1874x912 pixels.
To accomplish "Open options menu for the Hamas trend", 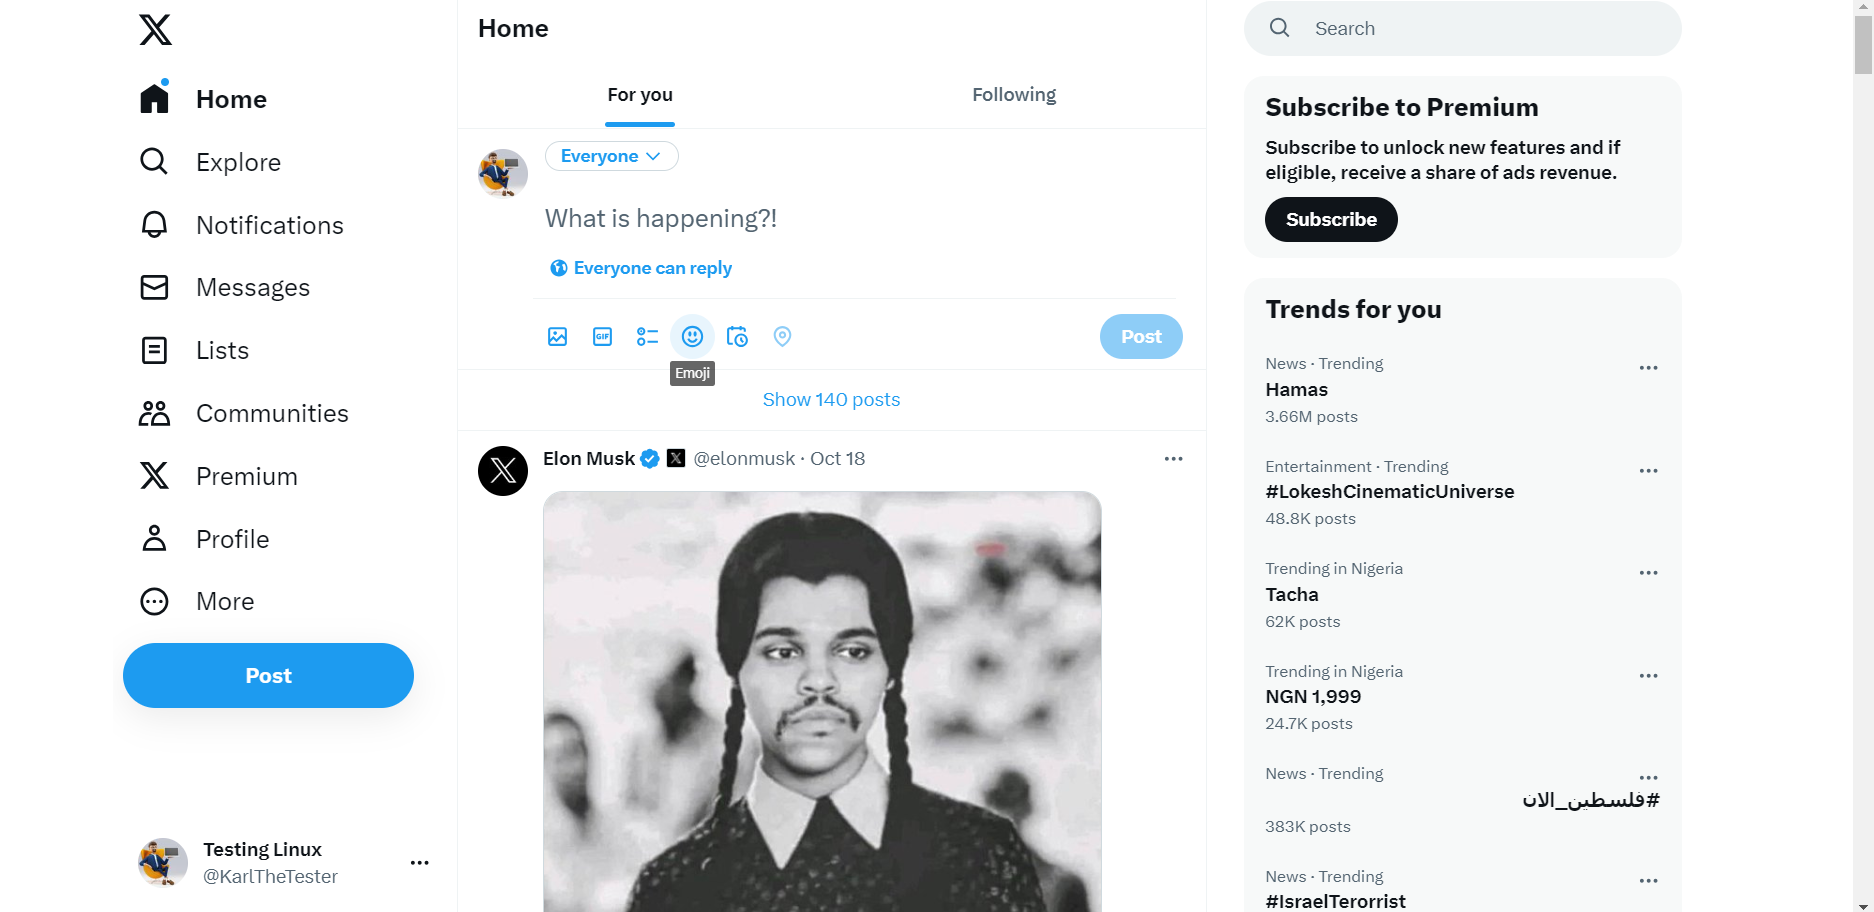I will (x=1648, y=367).
